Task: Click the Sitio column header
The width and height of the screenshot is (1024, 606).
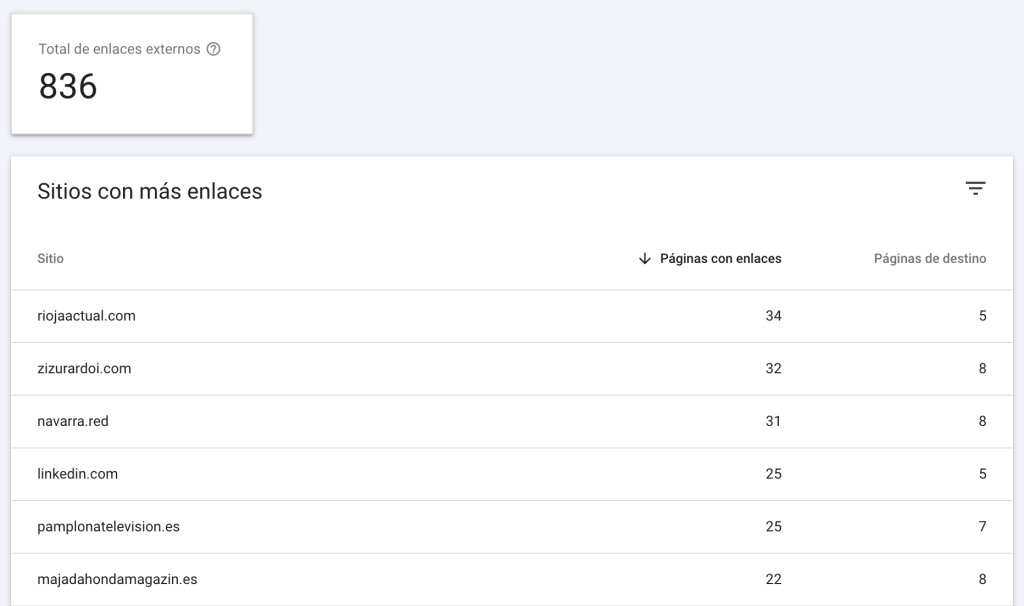Action: 50,259
